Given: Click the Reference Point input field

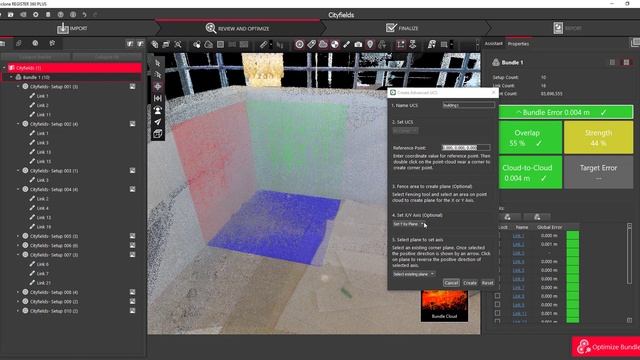Looking at the screenshot, I should pyautogui.click(x=466, y=147).
